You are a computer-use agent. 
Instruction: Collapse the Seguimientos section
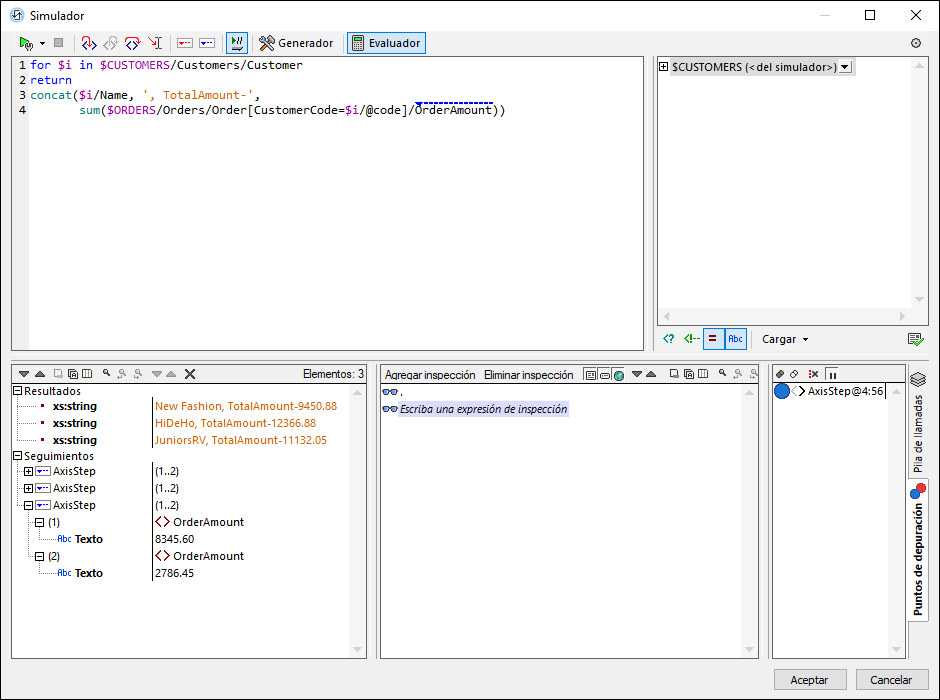18,455
